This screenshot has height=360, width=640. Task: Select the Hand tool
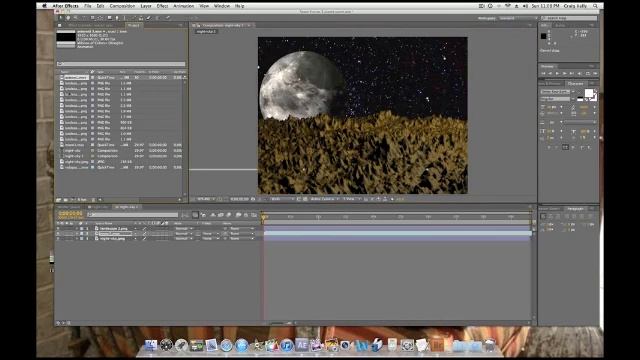(x=68, y=18)
